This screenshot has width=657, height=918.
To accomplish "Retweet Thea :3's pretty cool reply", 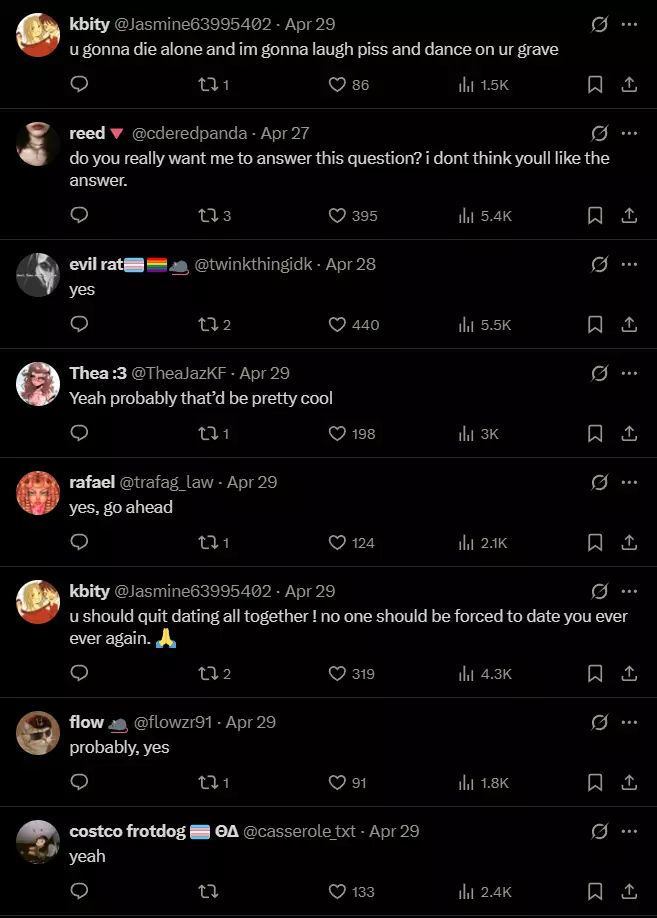I will [x=208, y=433].
